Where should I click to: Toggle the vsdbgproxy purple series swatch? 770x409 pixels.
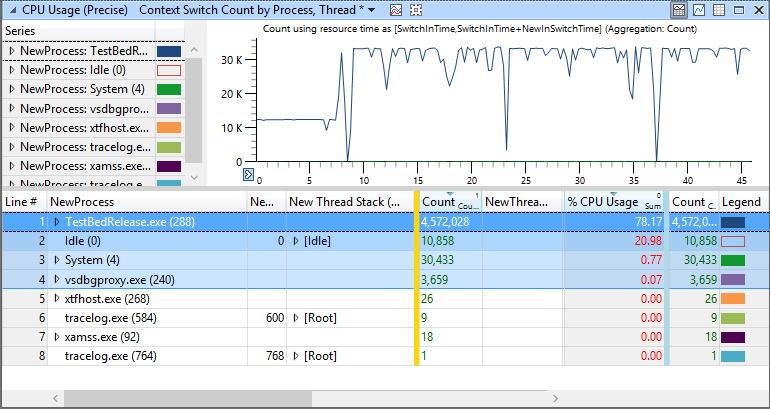169,109
